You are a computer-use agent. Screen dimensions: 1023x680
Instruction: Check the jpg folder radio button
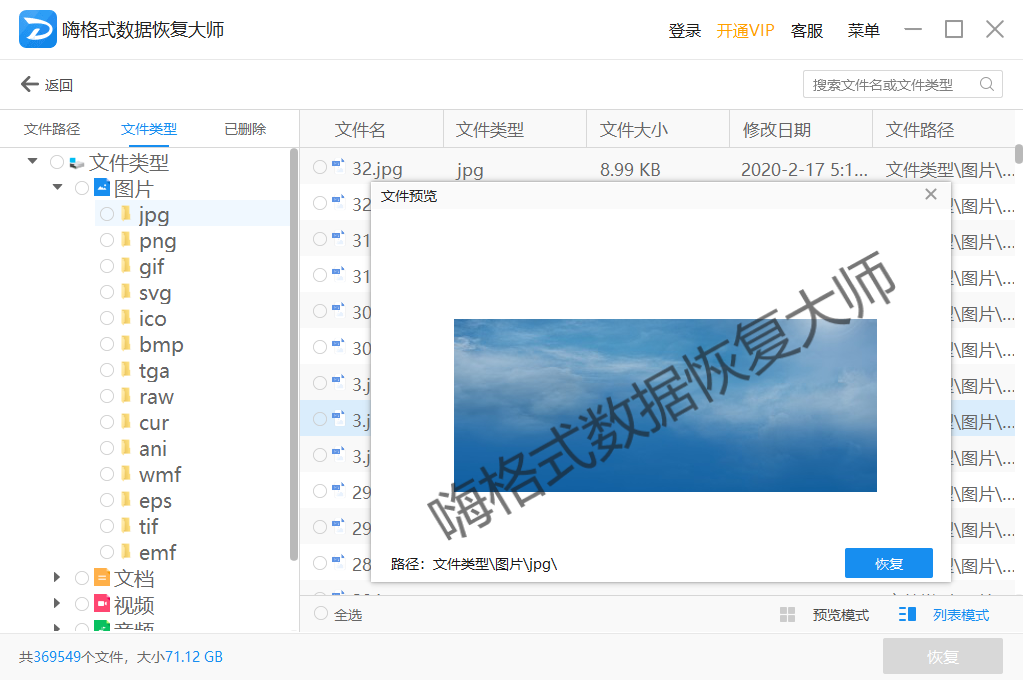(107, 214)
